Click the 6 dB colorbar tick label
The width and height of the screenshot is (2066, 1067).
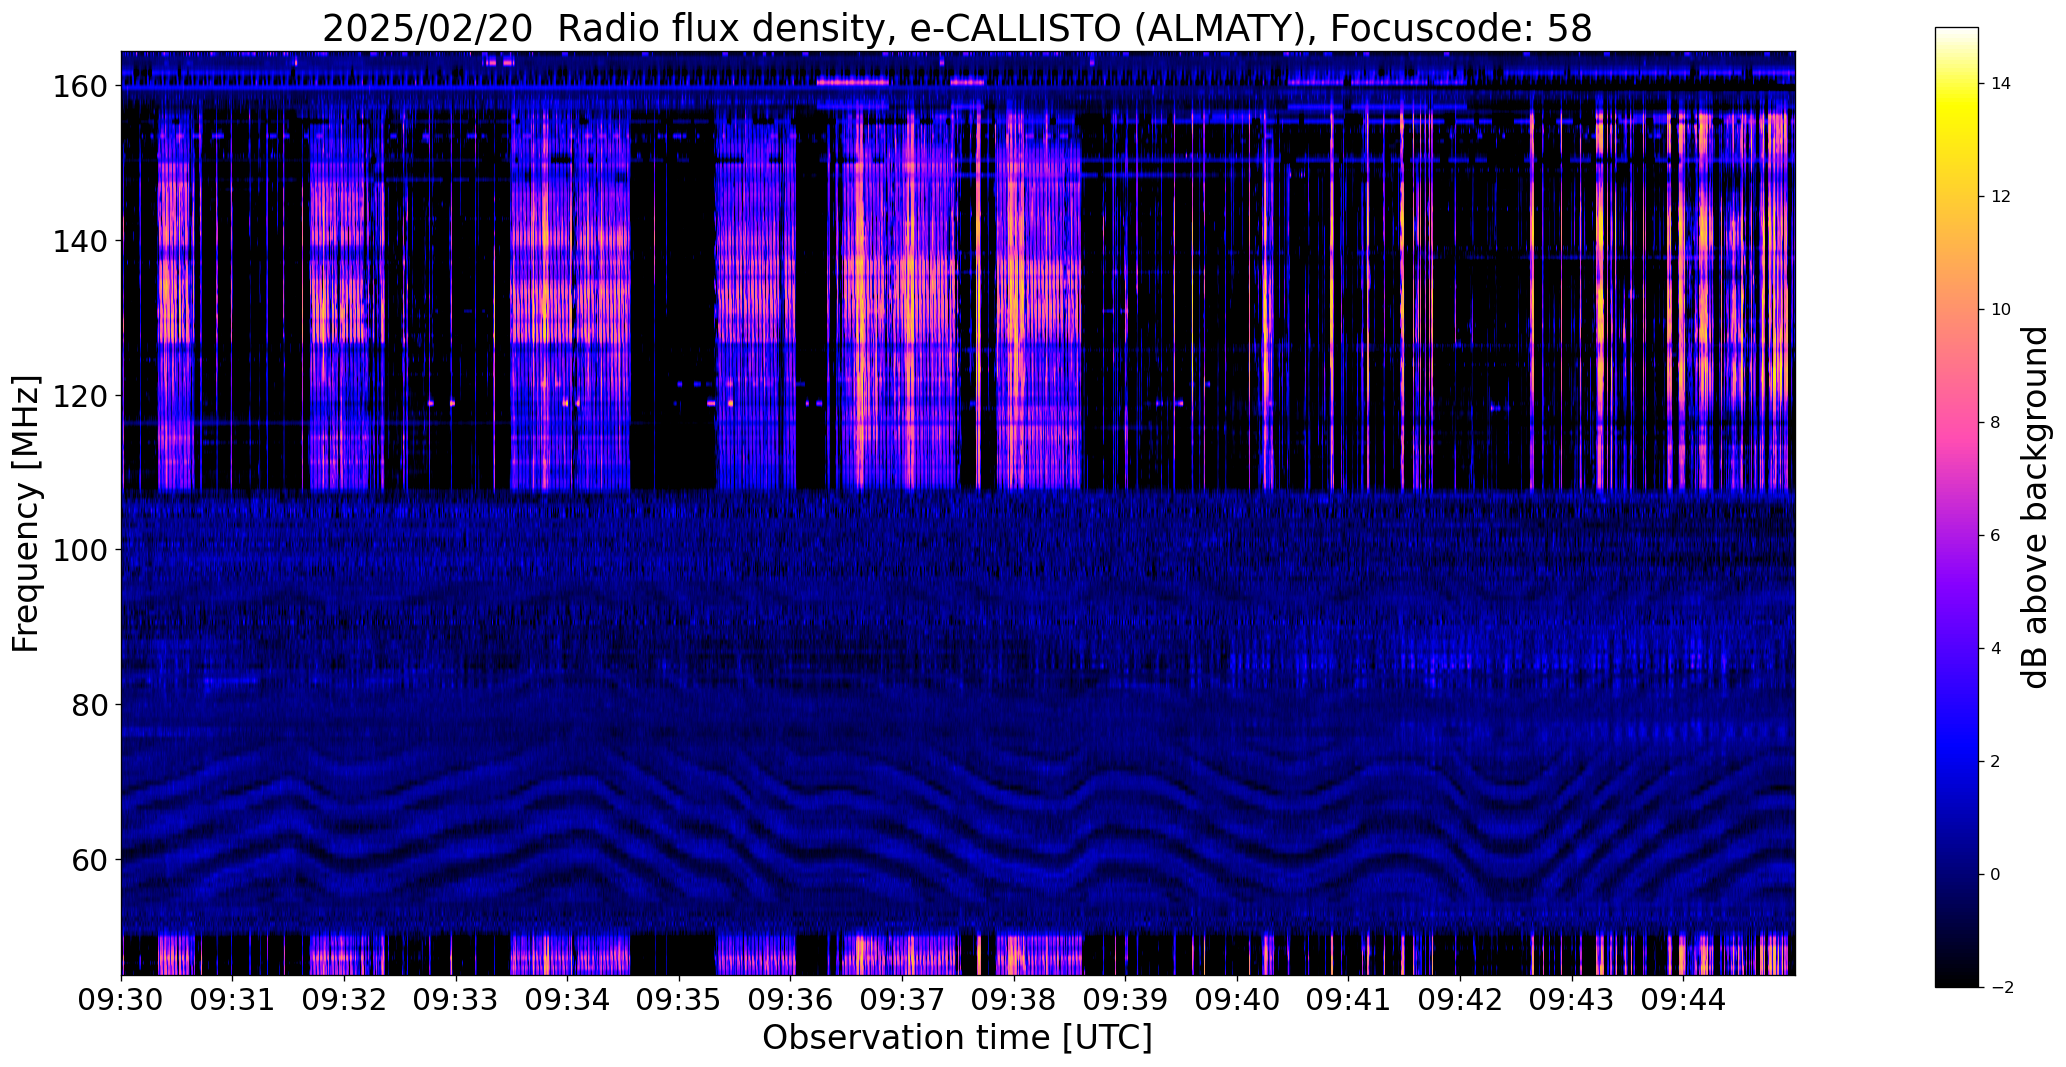point(1995,536)
